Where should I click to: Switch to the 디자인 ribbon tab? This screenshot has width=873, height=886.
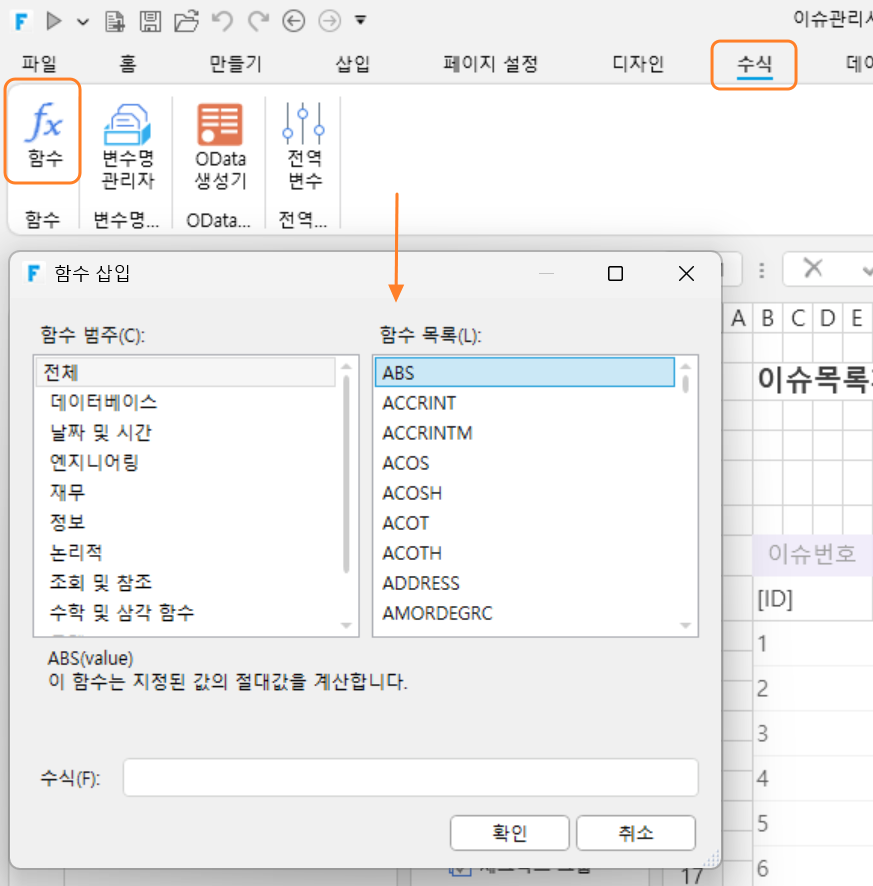(x=638, y=63)
